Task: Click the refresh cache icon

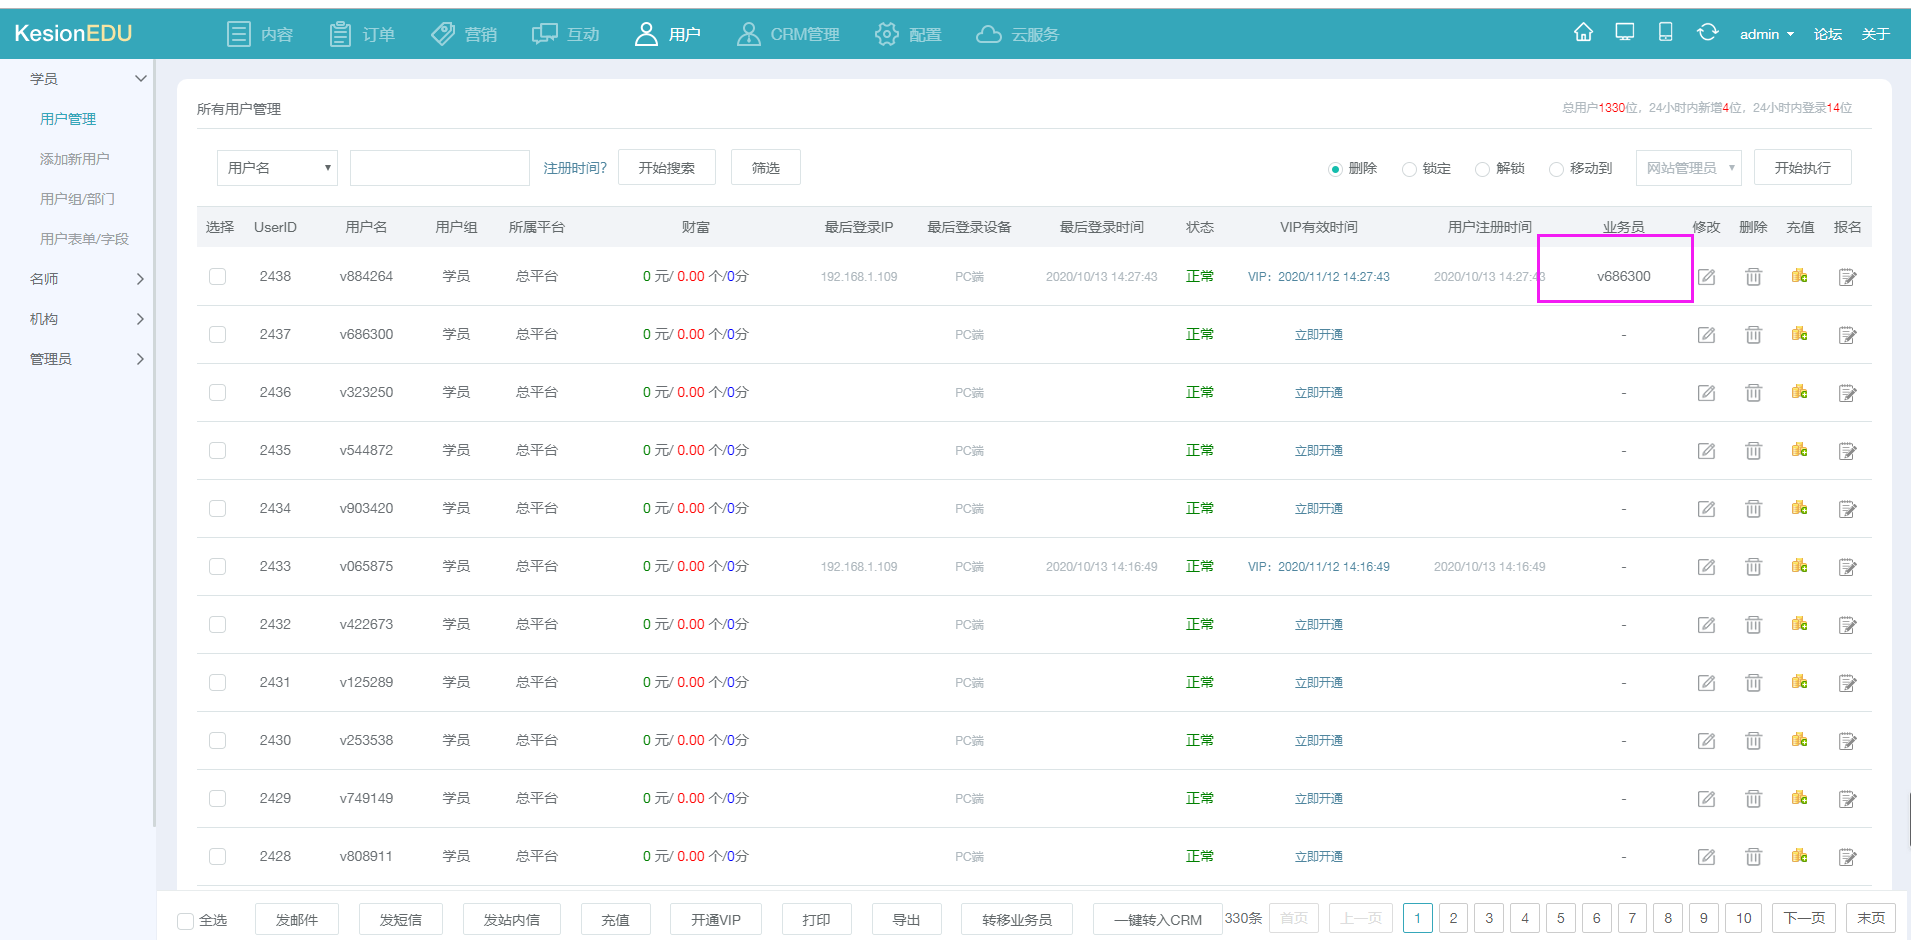Action: tap(1707, 33)
